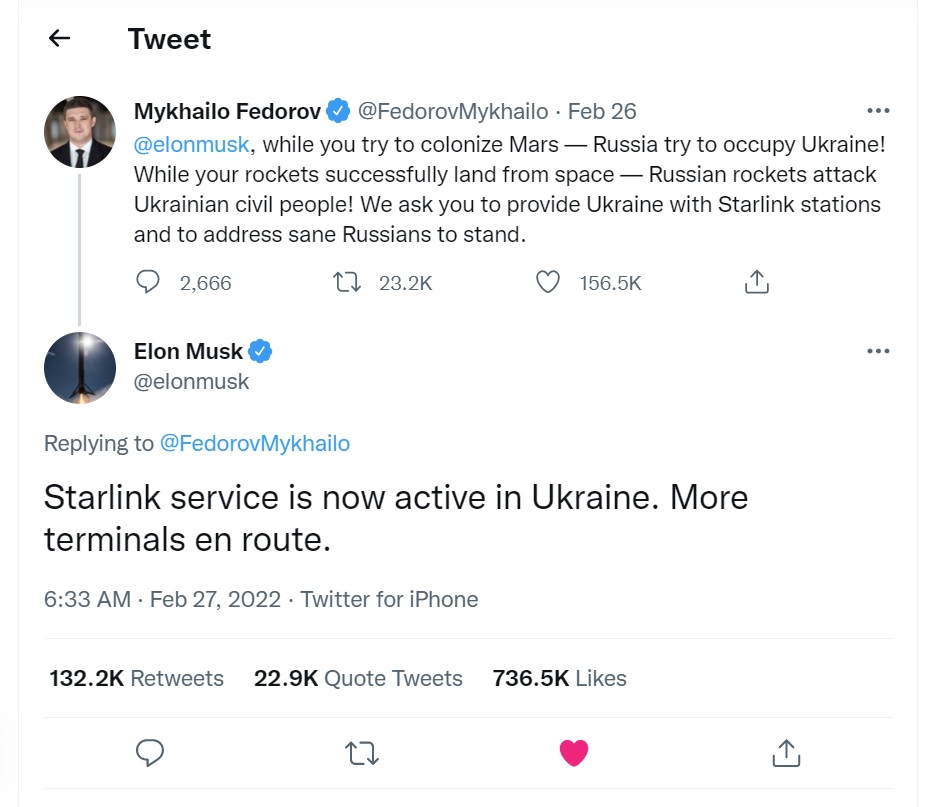Share Elon Musk's Starlink tweet
This screenshot has height=807, width=933.
coord(786,752)
